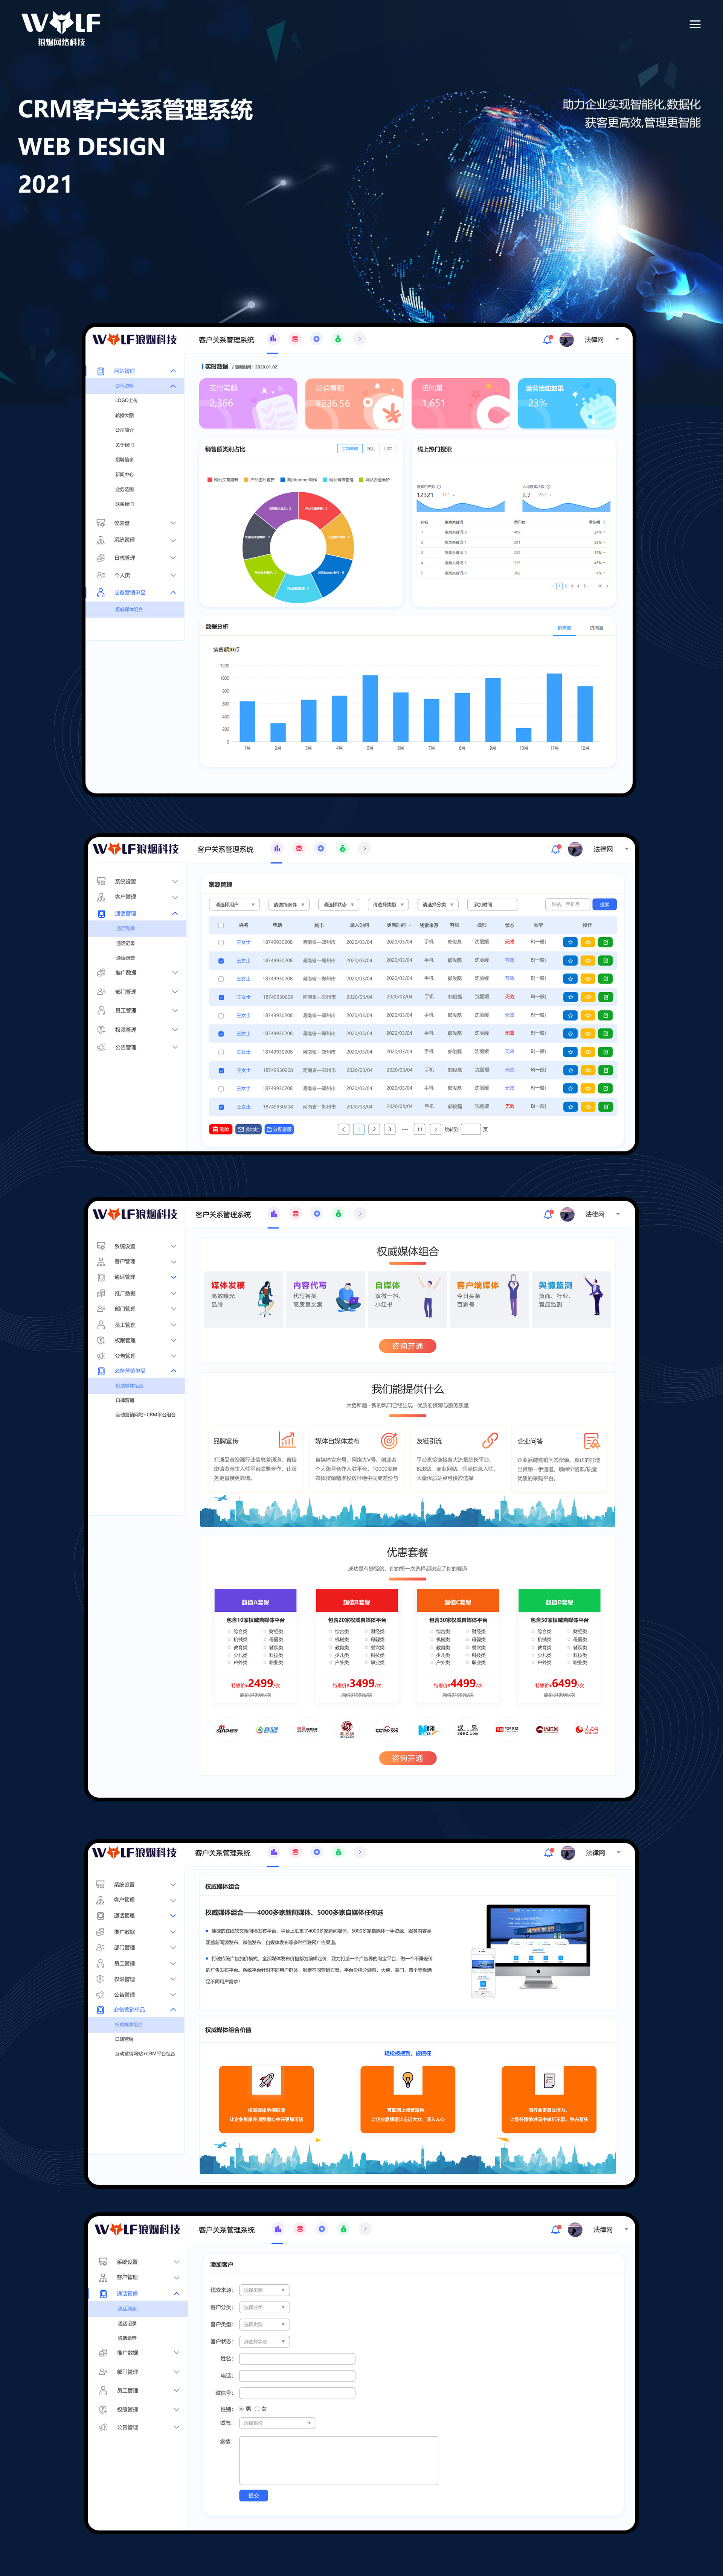
Task: Open the 请选择分类 dropdown
Action: click(438, 904)
